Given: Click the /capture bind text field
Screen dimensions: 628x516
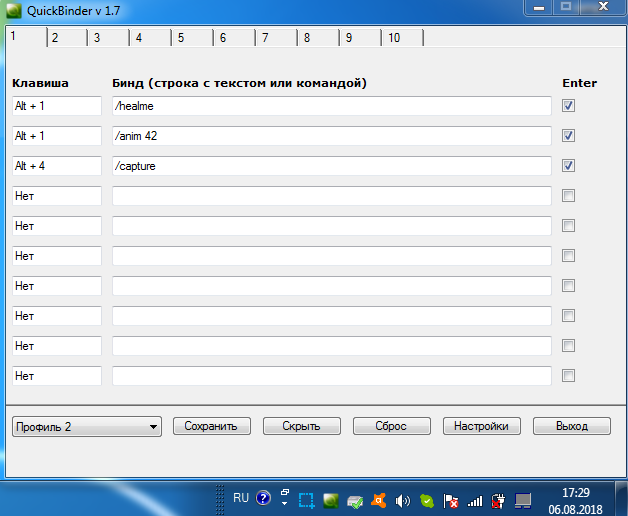Looking at the screenshot, I should 331,166.
